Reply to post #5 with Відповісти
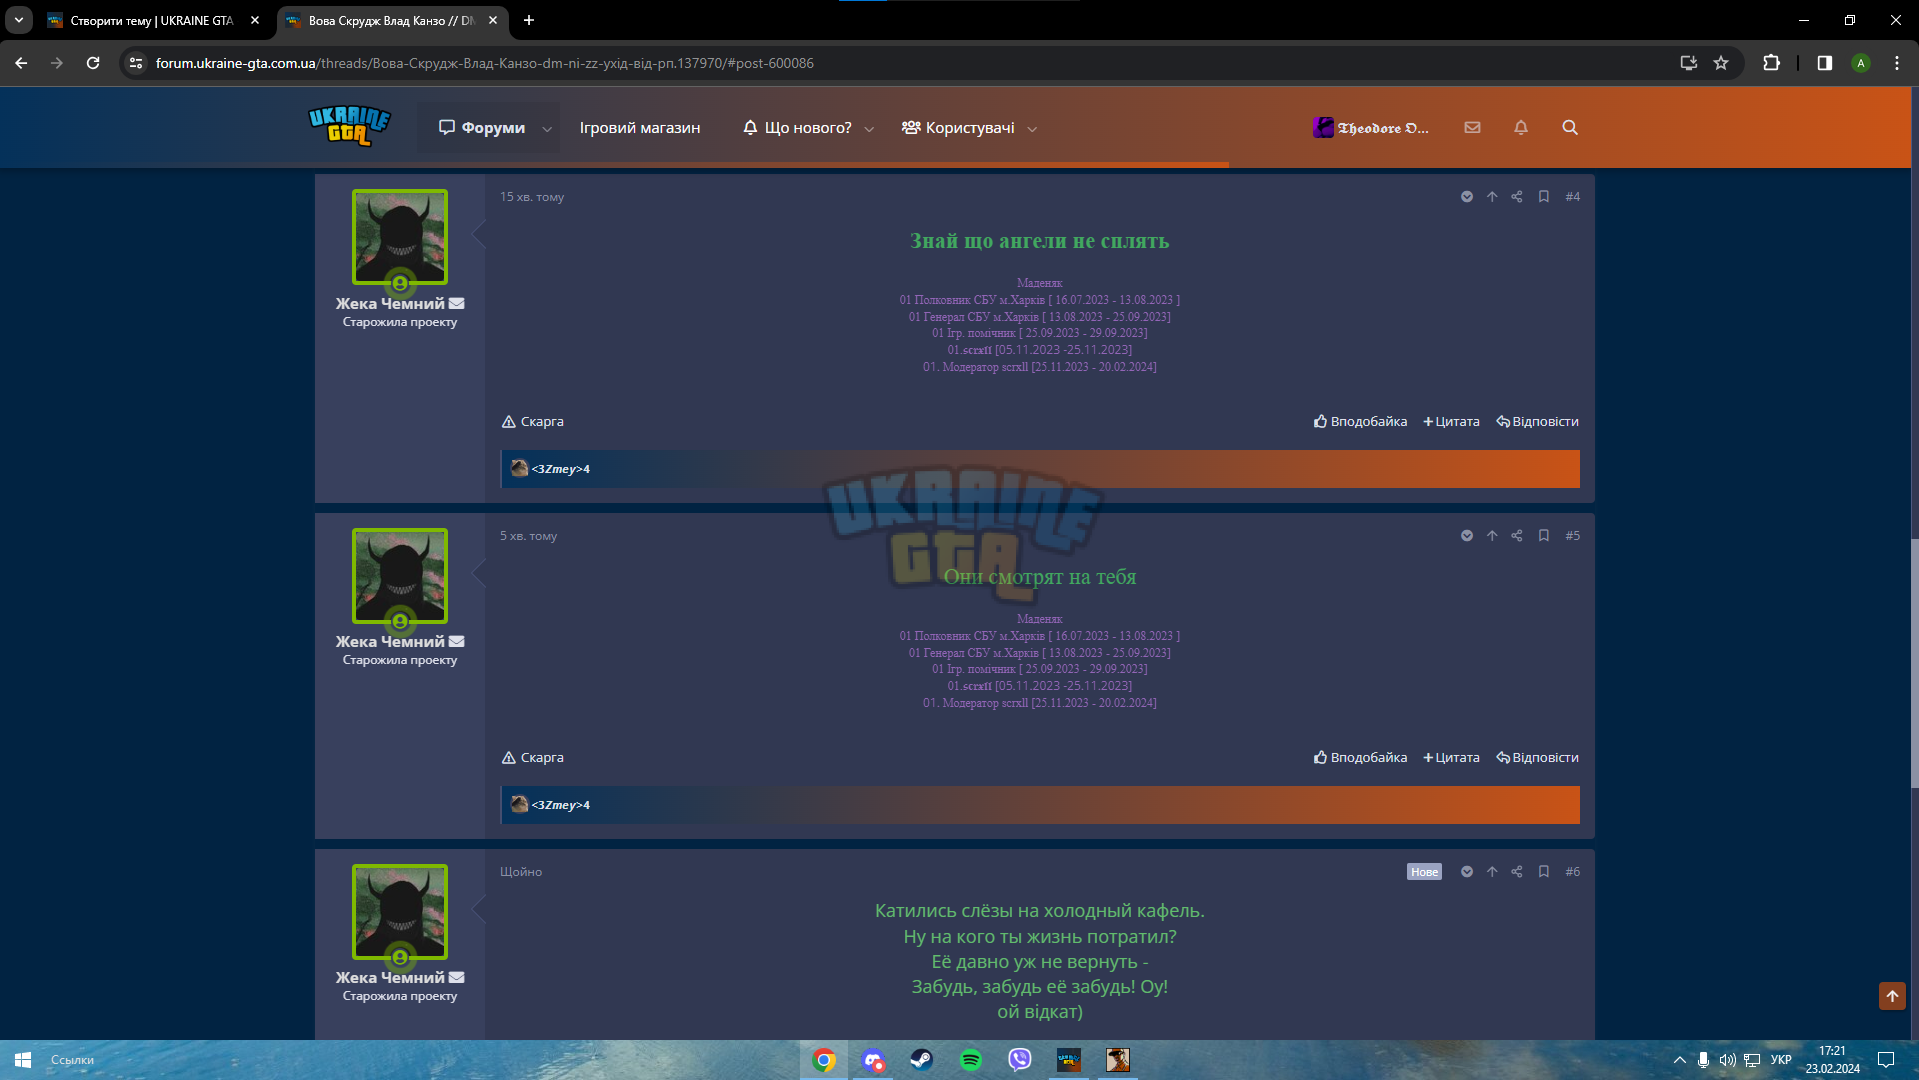 click(x=1537, y=758)
